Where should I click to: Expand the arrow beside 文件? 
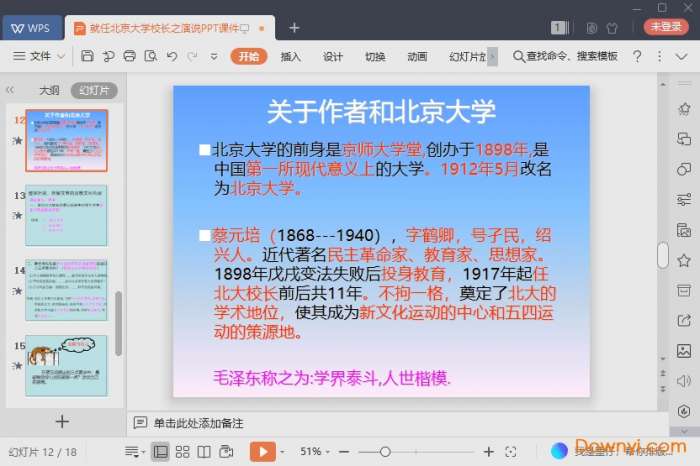pos(62,57)
